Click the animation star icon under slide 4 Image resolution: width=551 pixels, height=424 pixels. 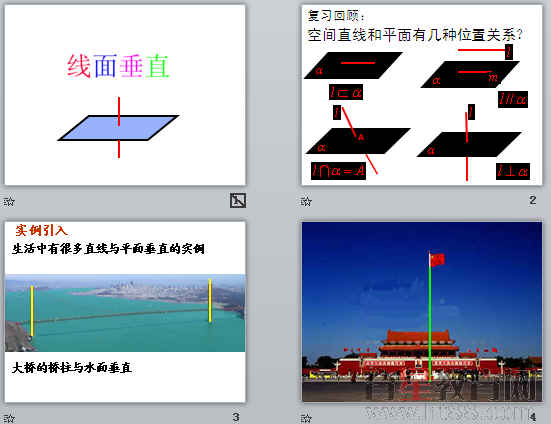[x=306, y=418]
